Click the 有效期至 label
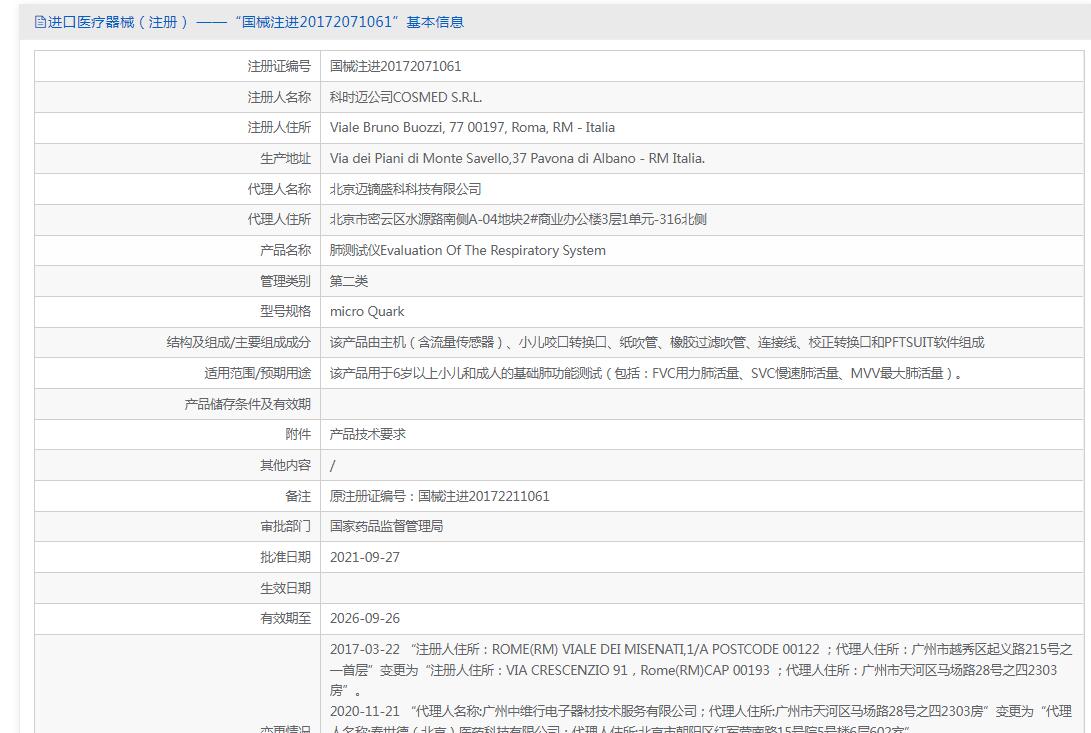The height and width of the screenshot is (733, 1091). click(285, 618)
